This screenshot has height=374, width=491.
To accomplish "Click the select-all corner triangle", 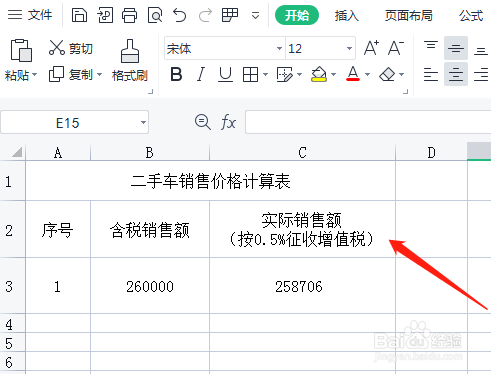I will pos(16,152).
